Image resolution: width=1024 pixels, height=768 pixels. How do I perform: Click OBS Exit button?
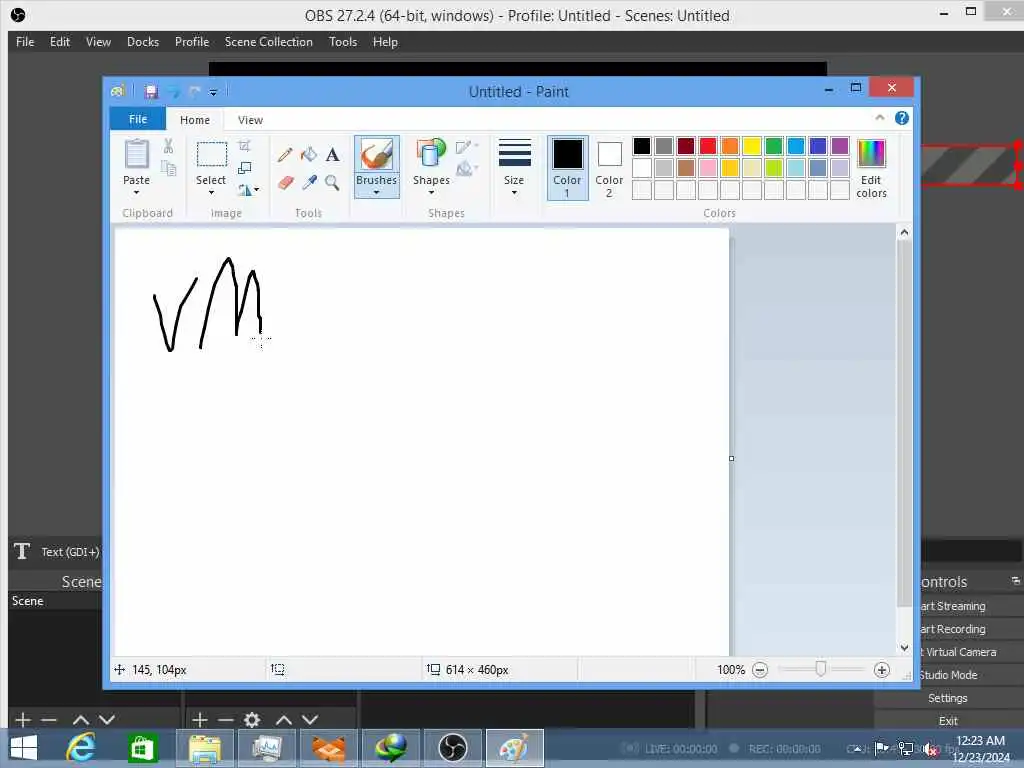(x=948, y=721)
